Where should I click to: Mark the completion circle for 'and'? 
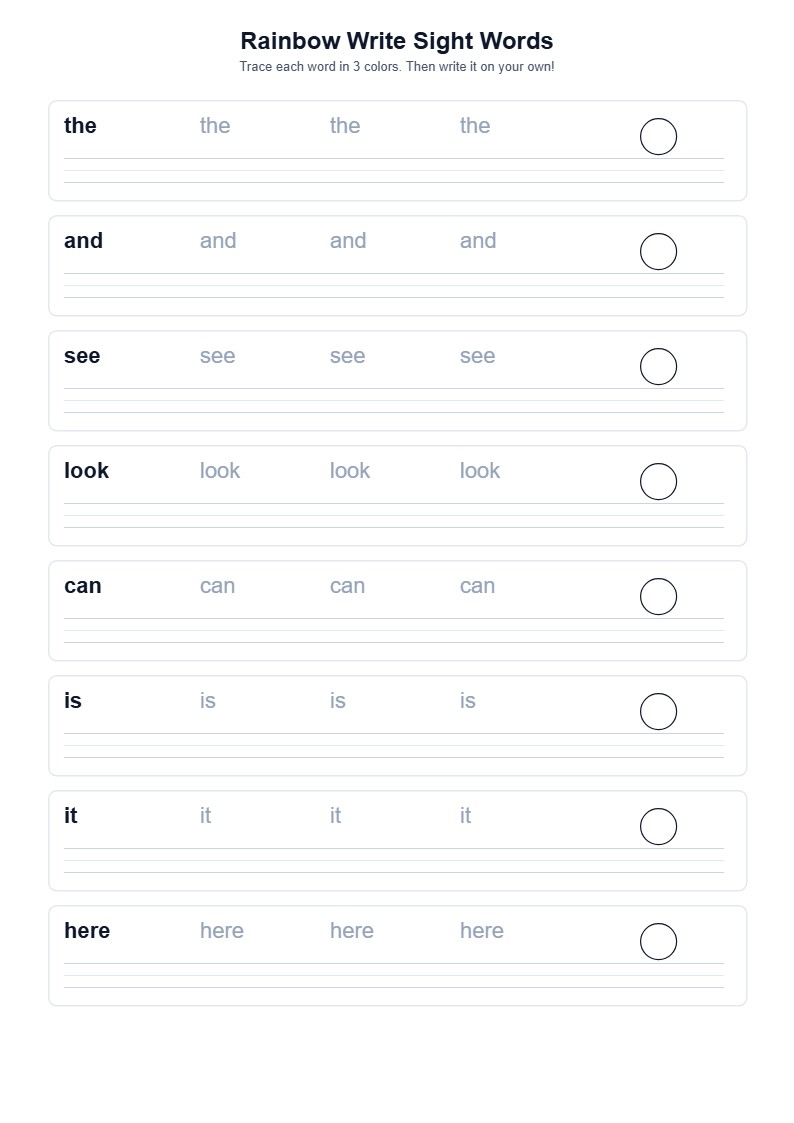pyautogui.click(x=658, y=251)
